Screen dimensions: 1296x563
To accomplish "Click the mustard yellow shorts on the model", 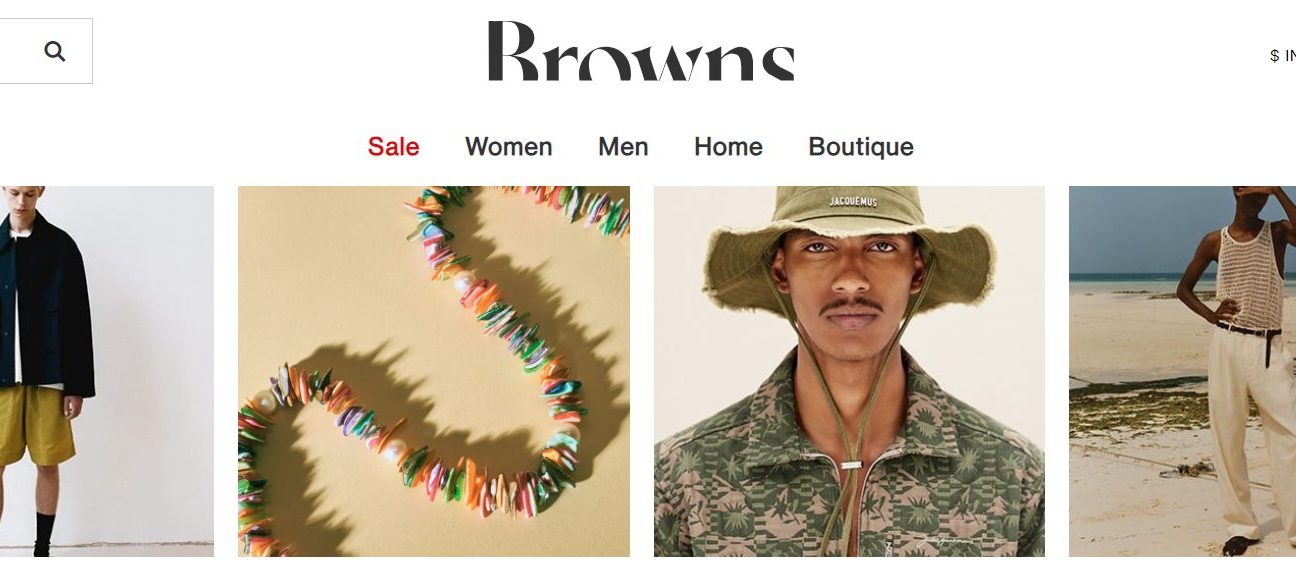I will point(37,424).
